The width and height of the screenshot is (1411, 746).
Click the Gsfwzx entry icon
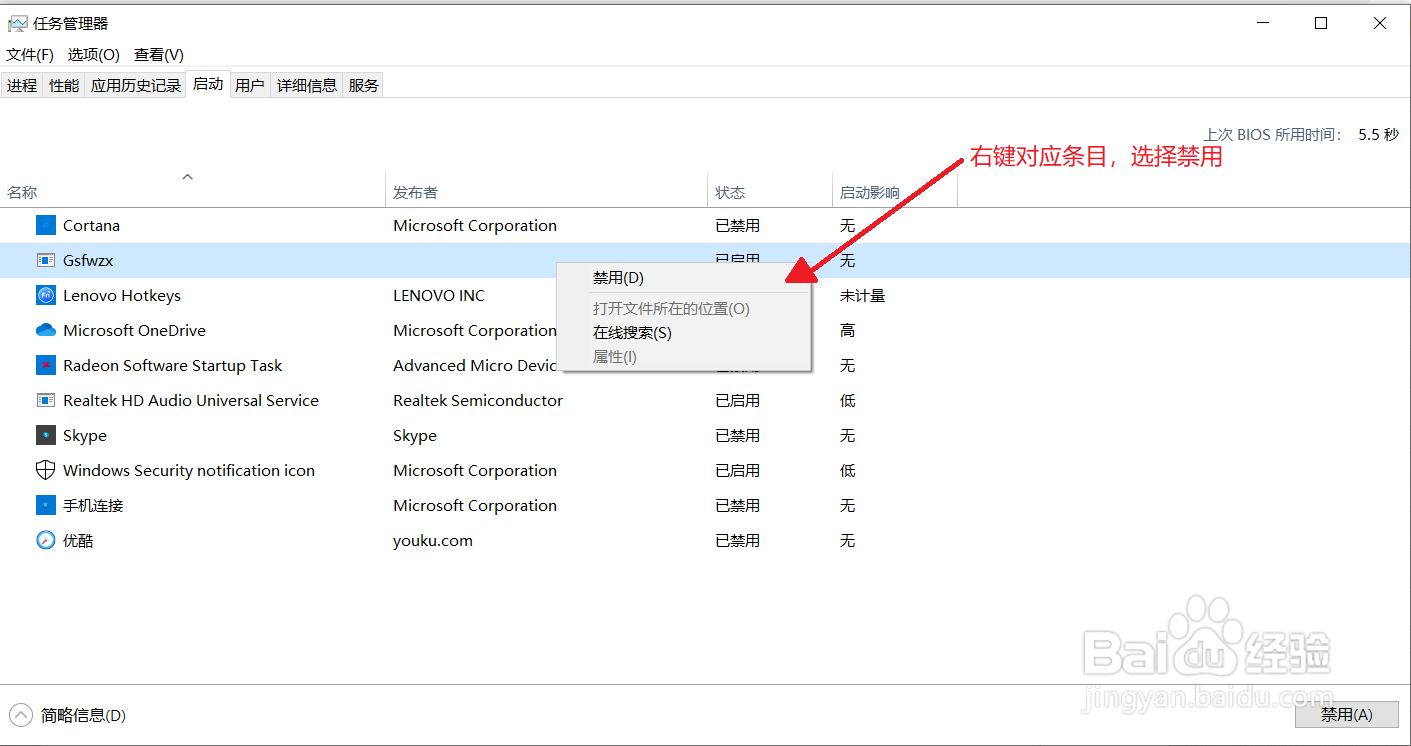point(46,260)
